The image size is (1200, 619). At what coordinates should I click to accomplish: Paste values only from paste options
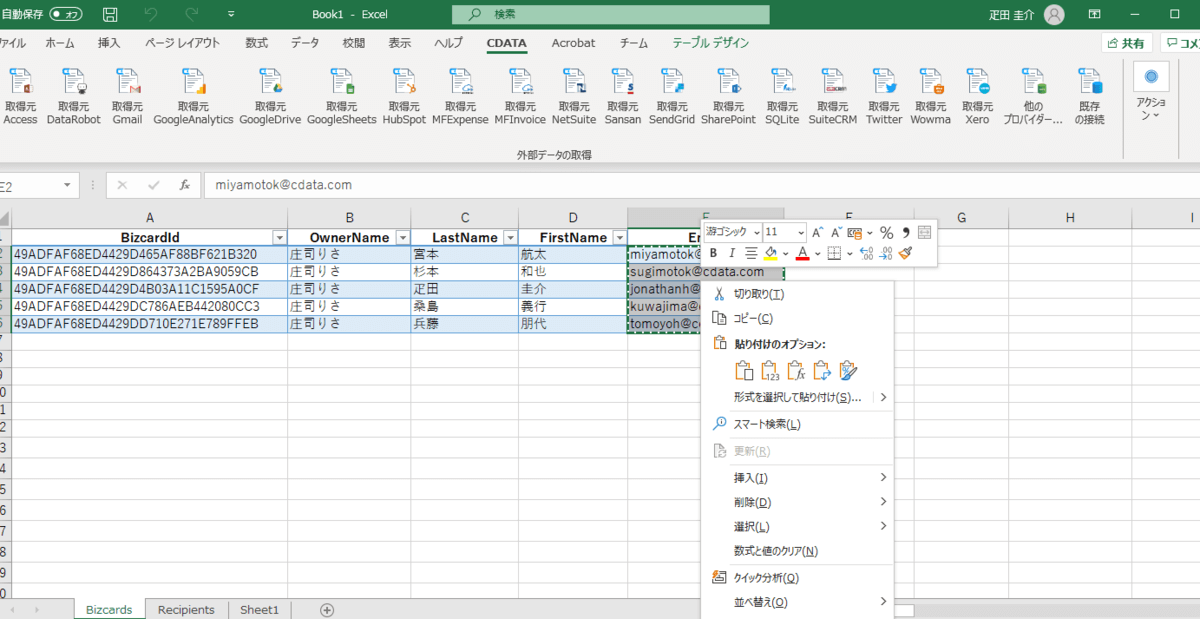771,371
